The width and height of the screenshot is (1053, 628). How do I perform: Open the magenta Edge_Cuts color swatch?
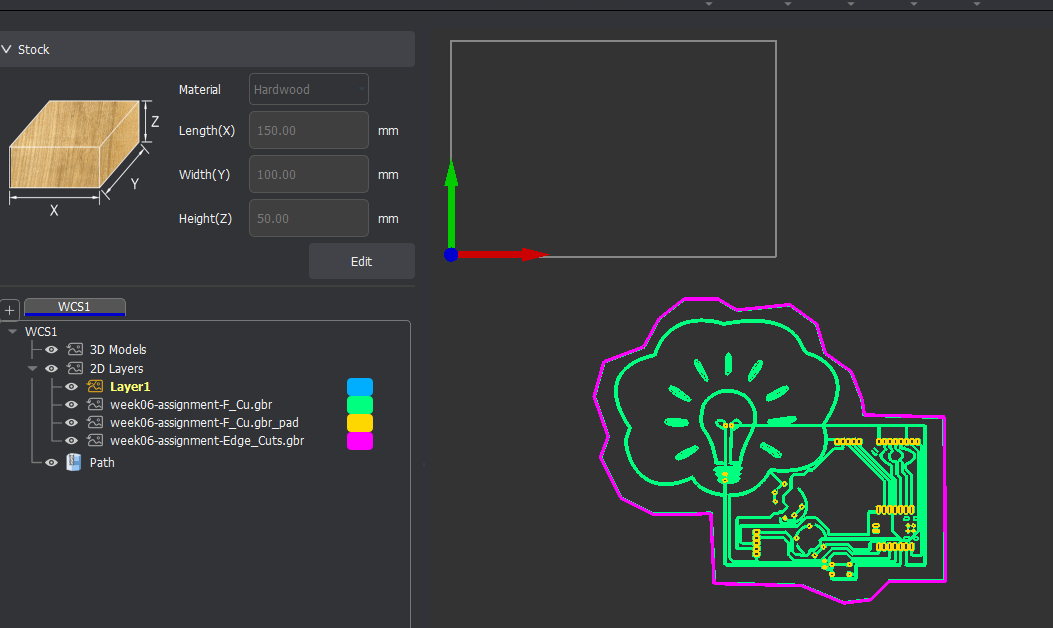(360, 441)
